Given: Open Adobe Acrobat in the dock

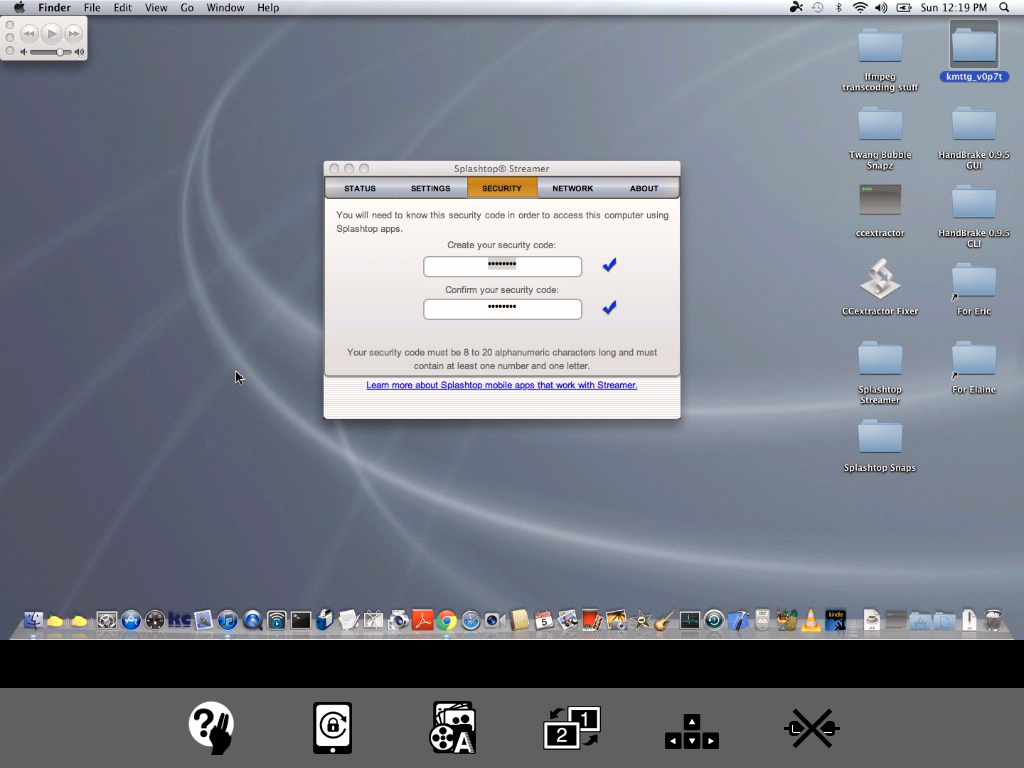Looking at the screenshot, I should pyautogui.click(x=422, y=620).
